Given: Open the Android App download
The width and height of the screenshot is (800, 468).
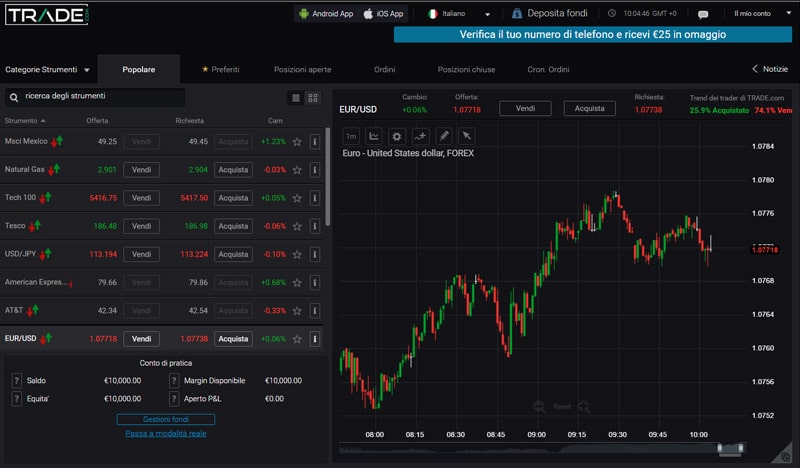Looking at the screenshot, I should [x=326, y=14].
